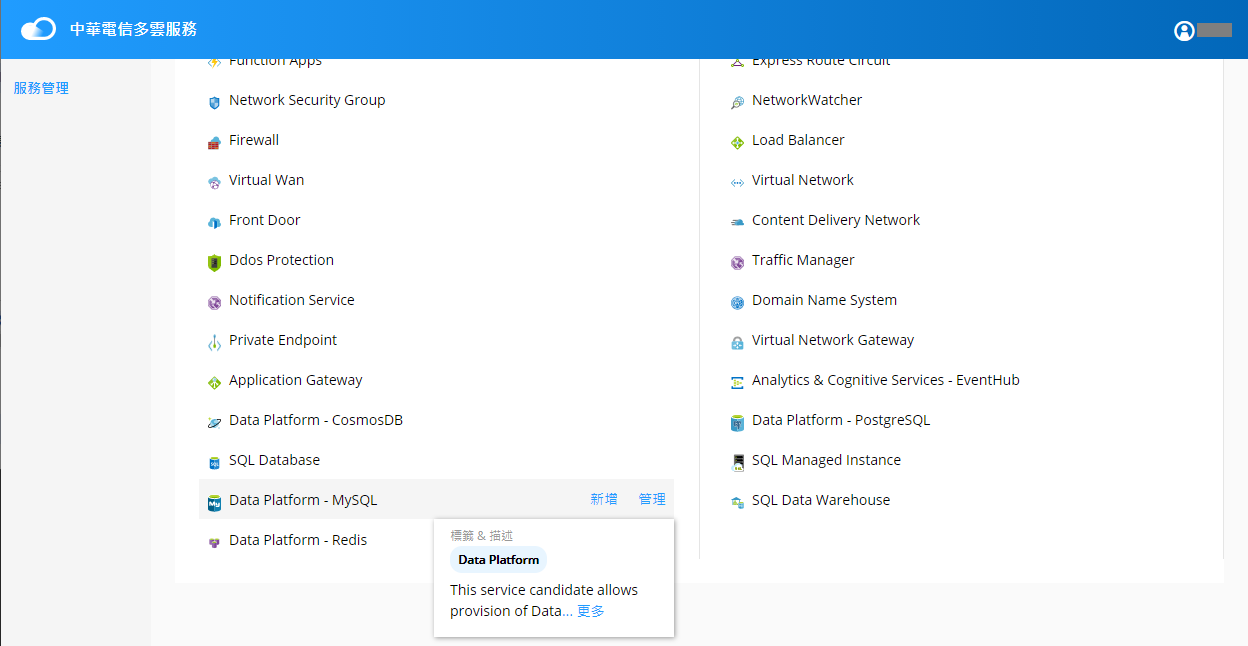Select the Notification Service text
The image size is (1248, 646).
click(x=292, y=300)
